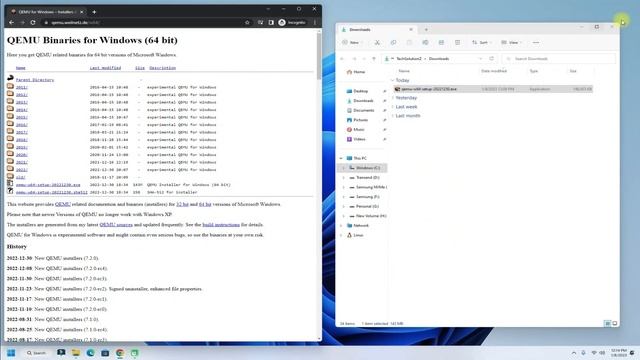This screenshot has width=640, height=360.
Task: Click the Cut icon in Explorer toolbar
Action: [377, 42]
